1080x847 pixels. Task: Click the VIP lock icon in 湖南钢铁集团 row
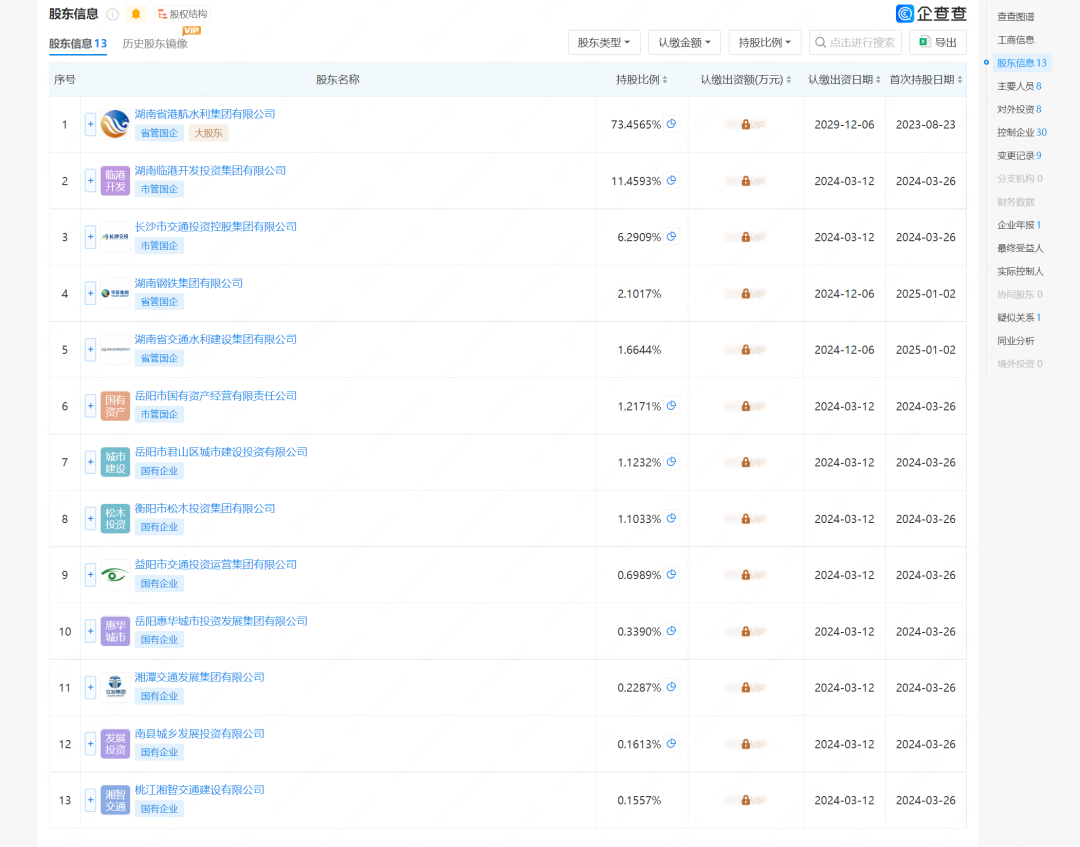click(x=745, y=293)
